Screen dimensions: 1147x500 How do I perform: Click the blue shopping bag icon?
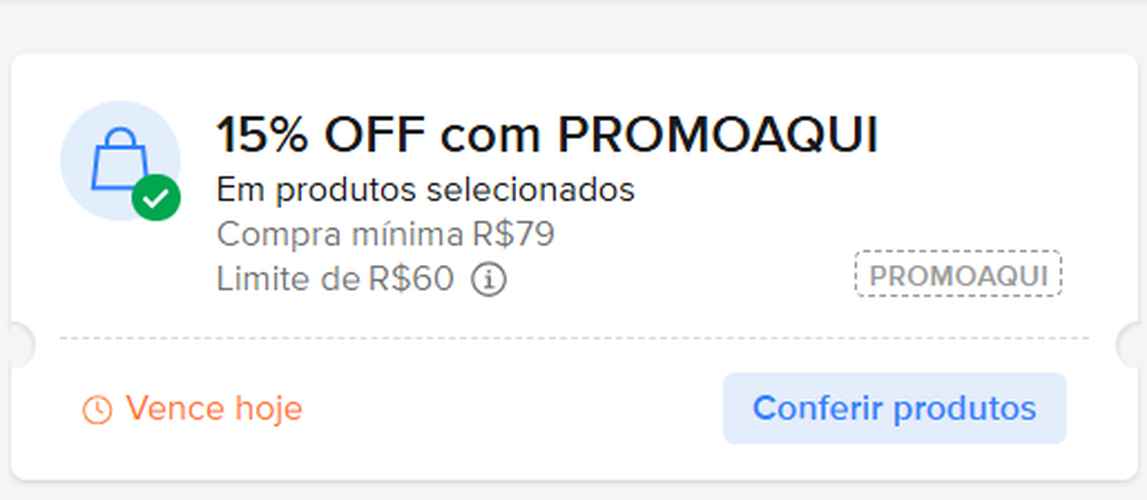(x=119, y=158)
